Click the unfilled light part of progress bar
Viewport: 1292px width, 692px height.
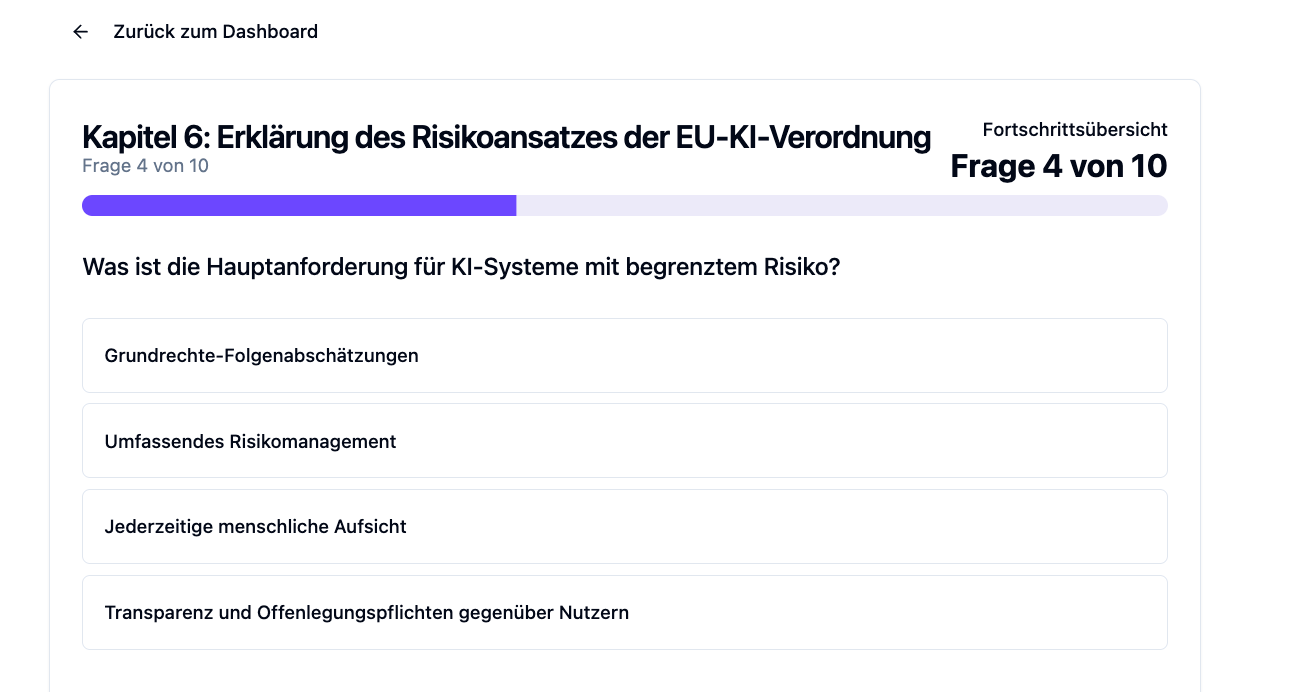pos(840,205)
